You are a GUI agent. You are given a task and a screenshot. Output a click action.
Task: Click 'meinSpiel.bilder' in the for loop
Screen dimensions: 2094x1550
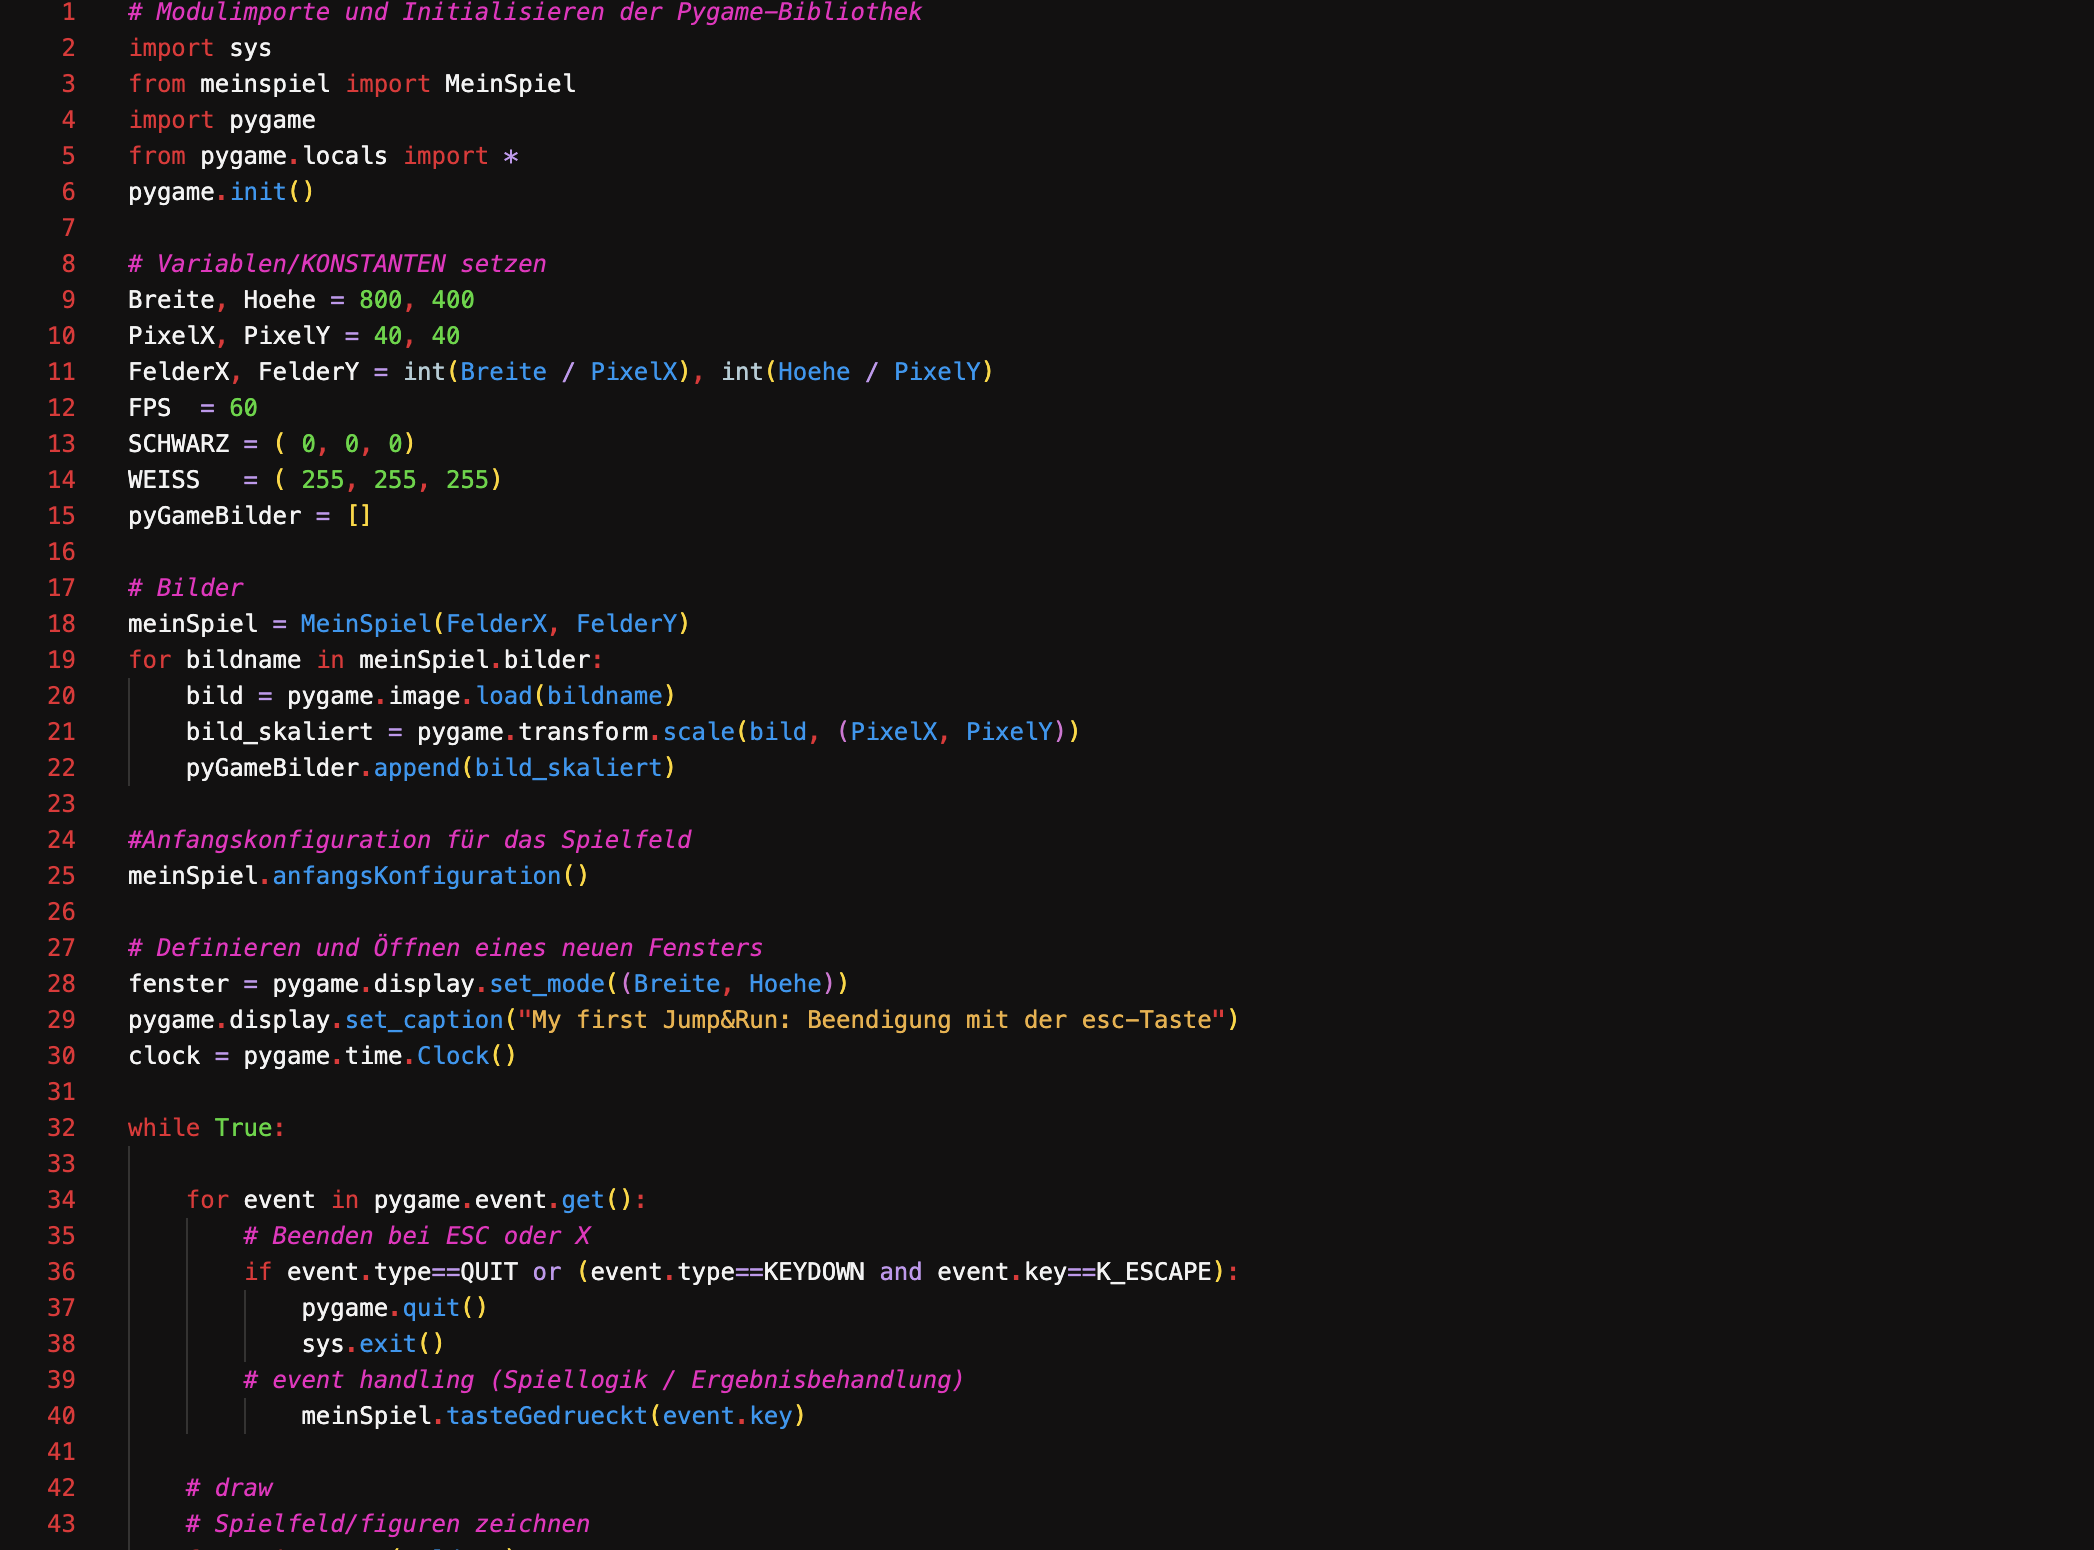click(x=474, y=660)
